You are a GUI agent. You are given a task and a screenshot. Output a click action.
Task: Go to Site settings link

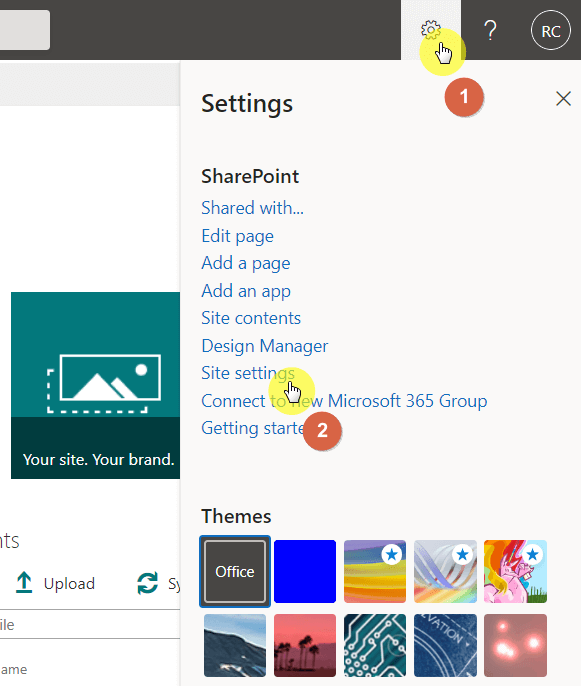pos(248,373)
